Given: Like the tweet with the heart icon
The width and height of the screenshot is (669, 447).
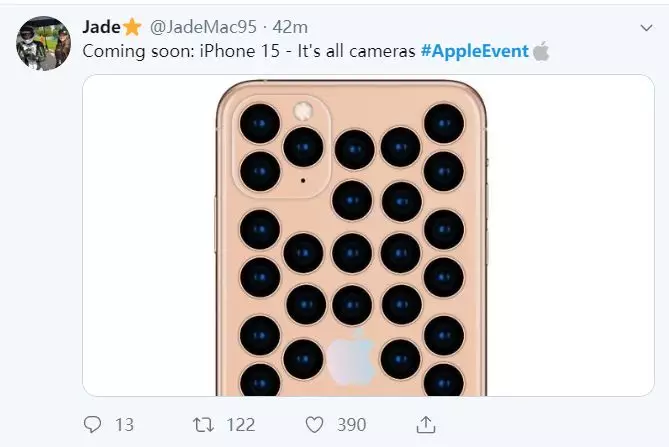Looking at the screenshot, I should pyautogui.click(x=317, y=425).
